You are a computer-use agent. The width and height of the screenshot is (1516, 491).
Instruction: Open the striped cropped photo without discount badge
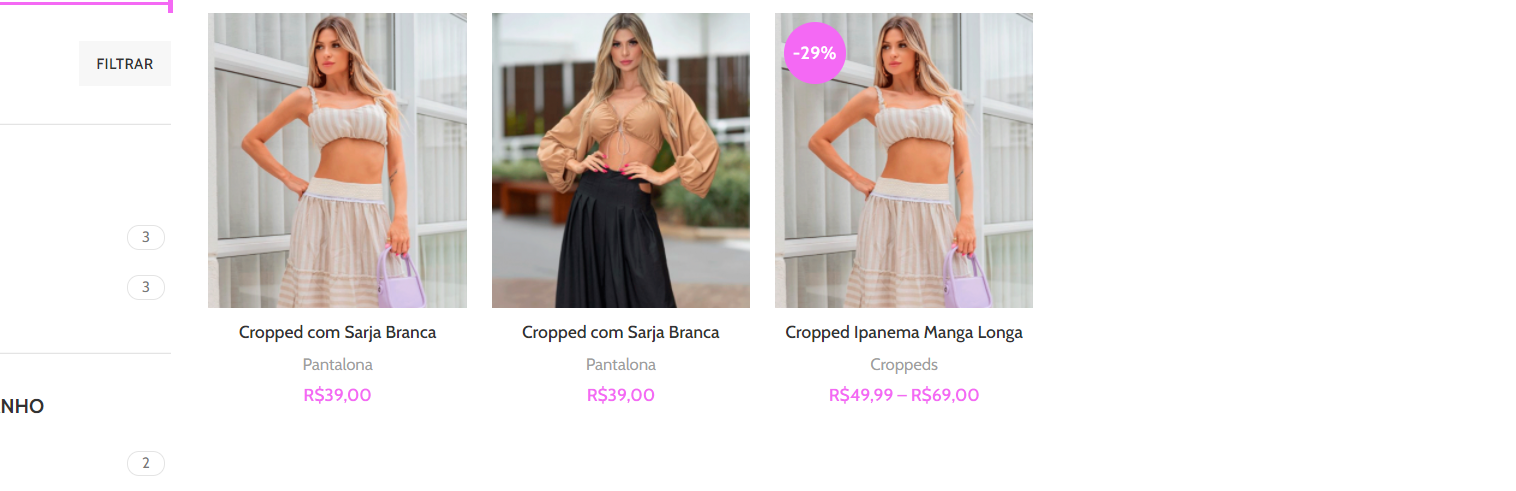pyautogui.click(x=337, y=160)
